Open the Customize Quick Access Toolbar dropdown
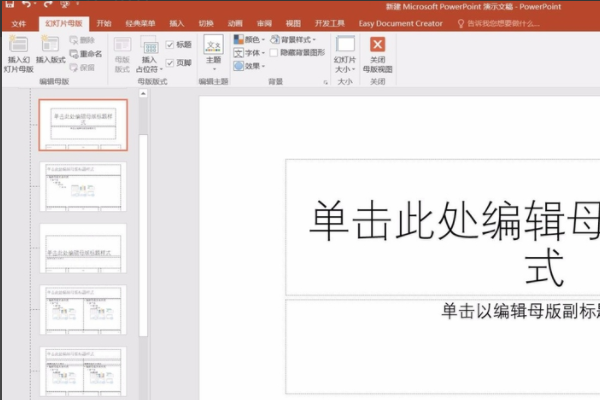600x400 pixels. coord(78,3)
